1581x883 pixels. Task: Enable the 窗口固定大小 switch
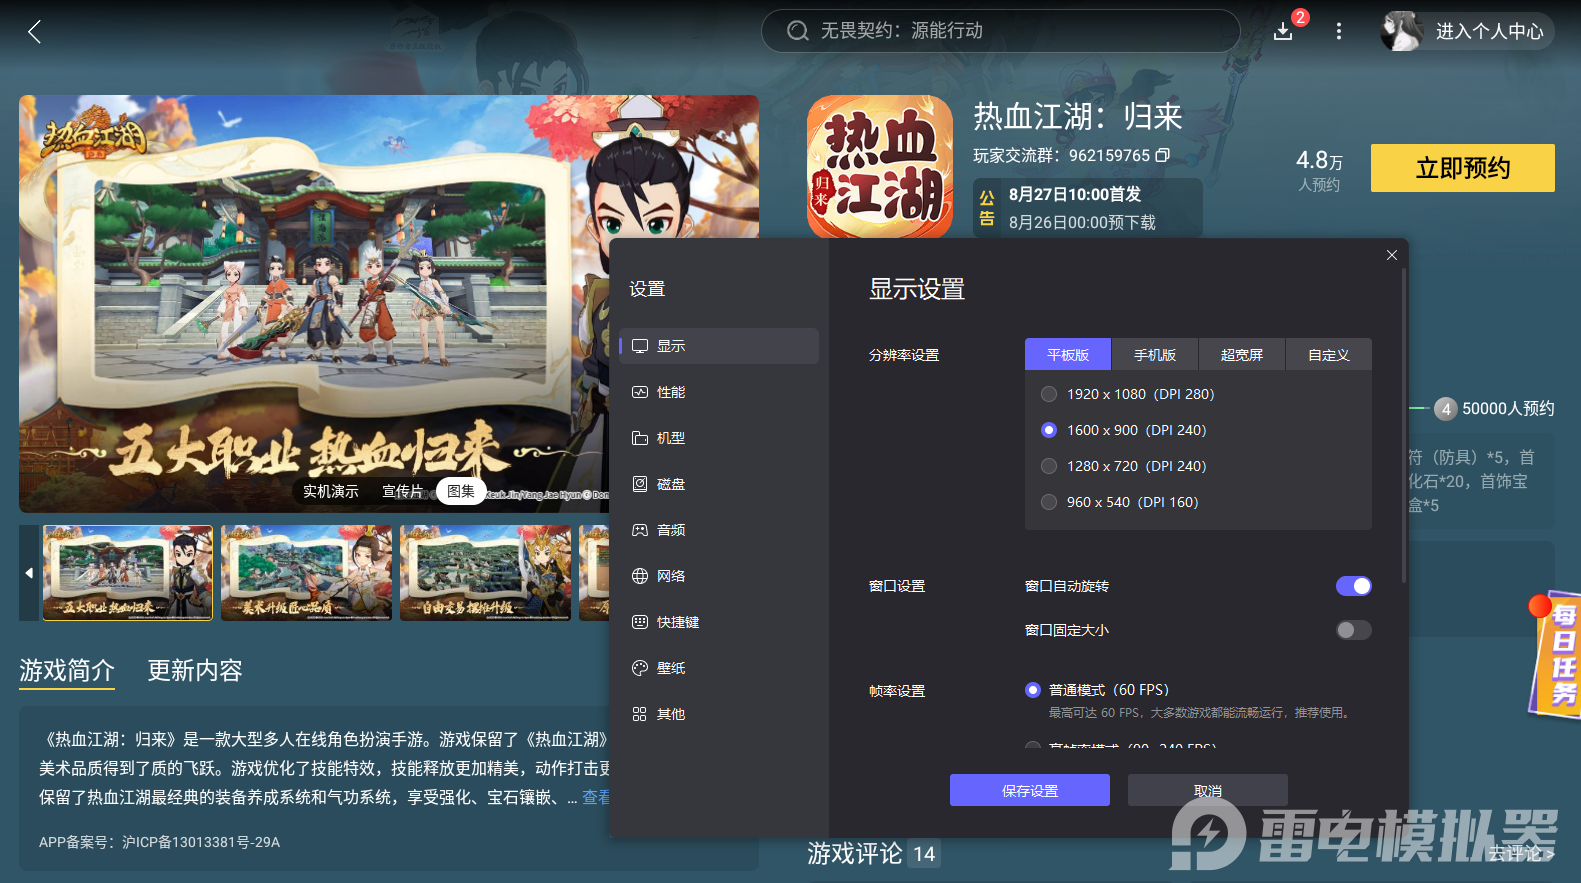1354,630
